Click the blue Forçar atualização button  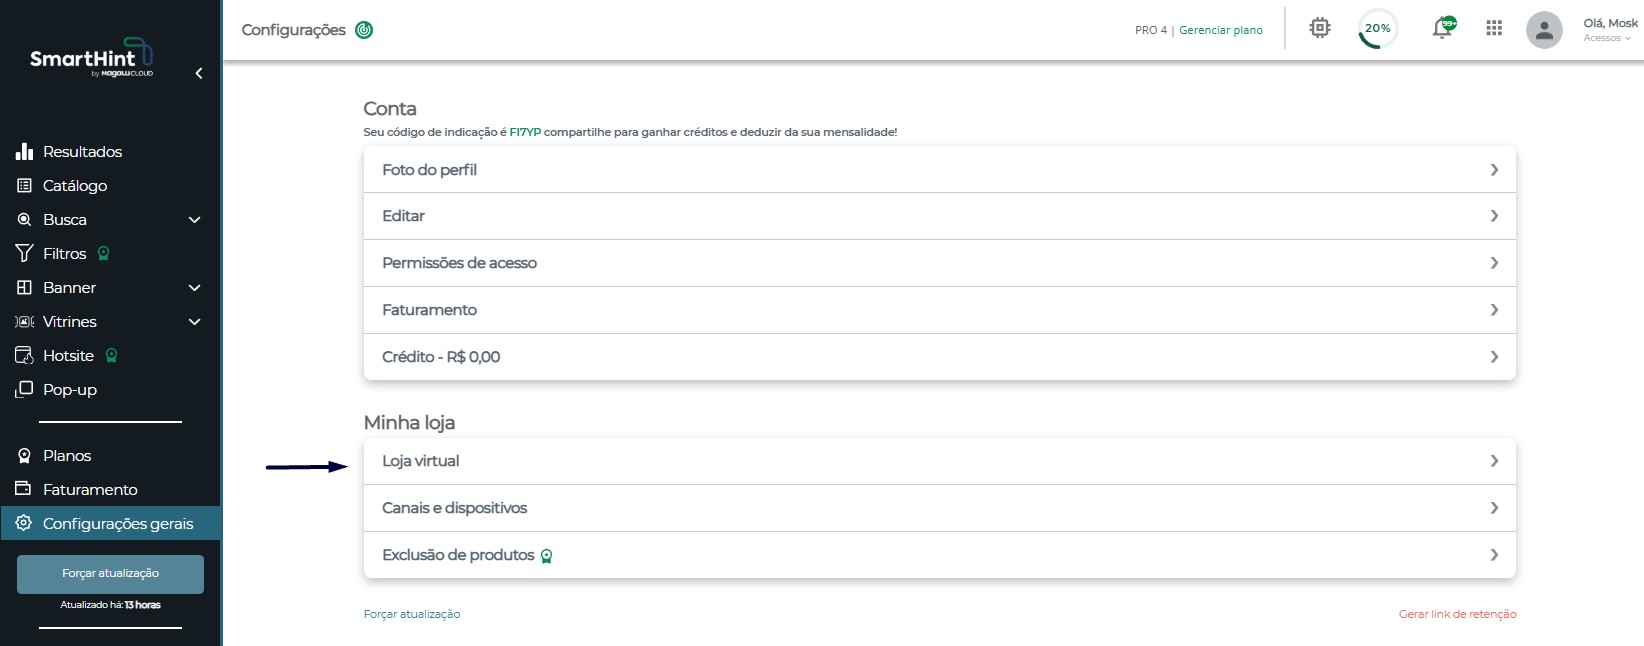click(110, 574)
